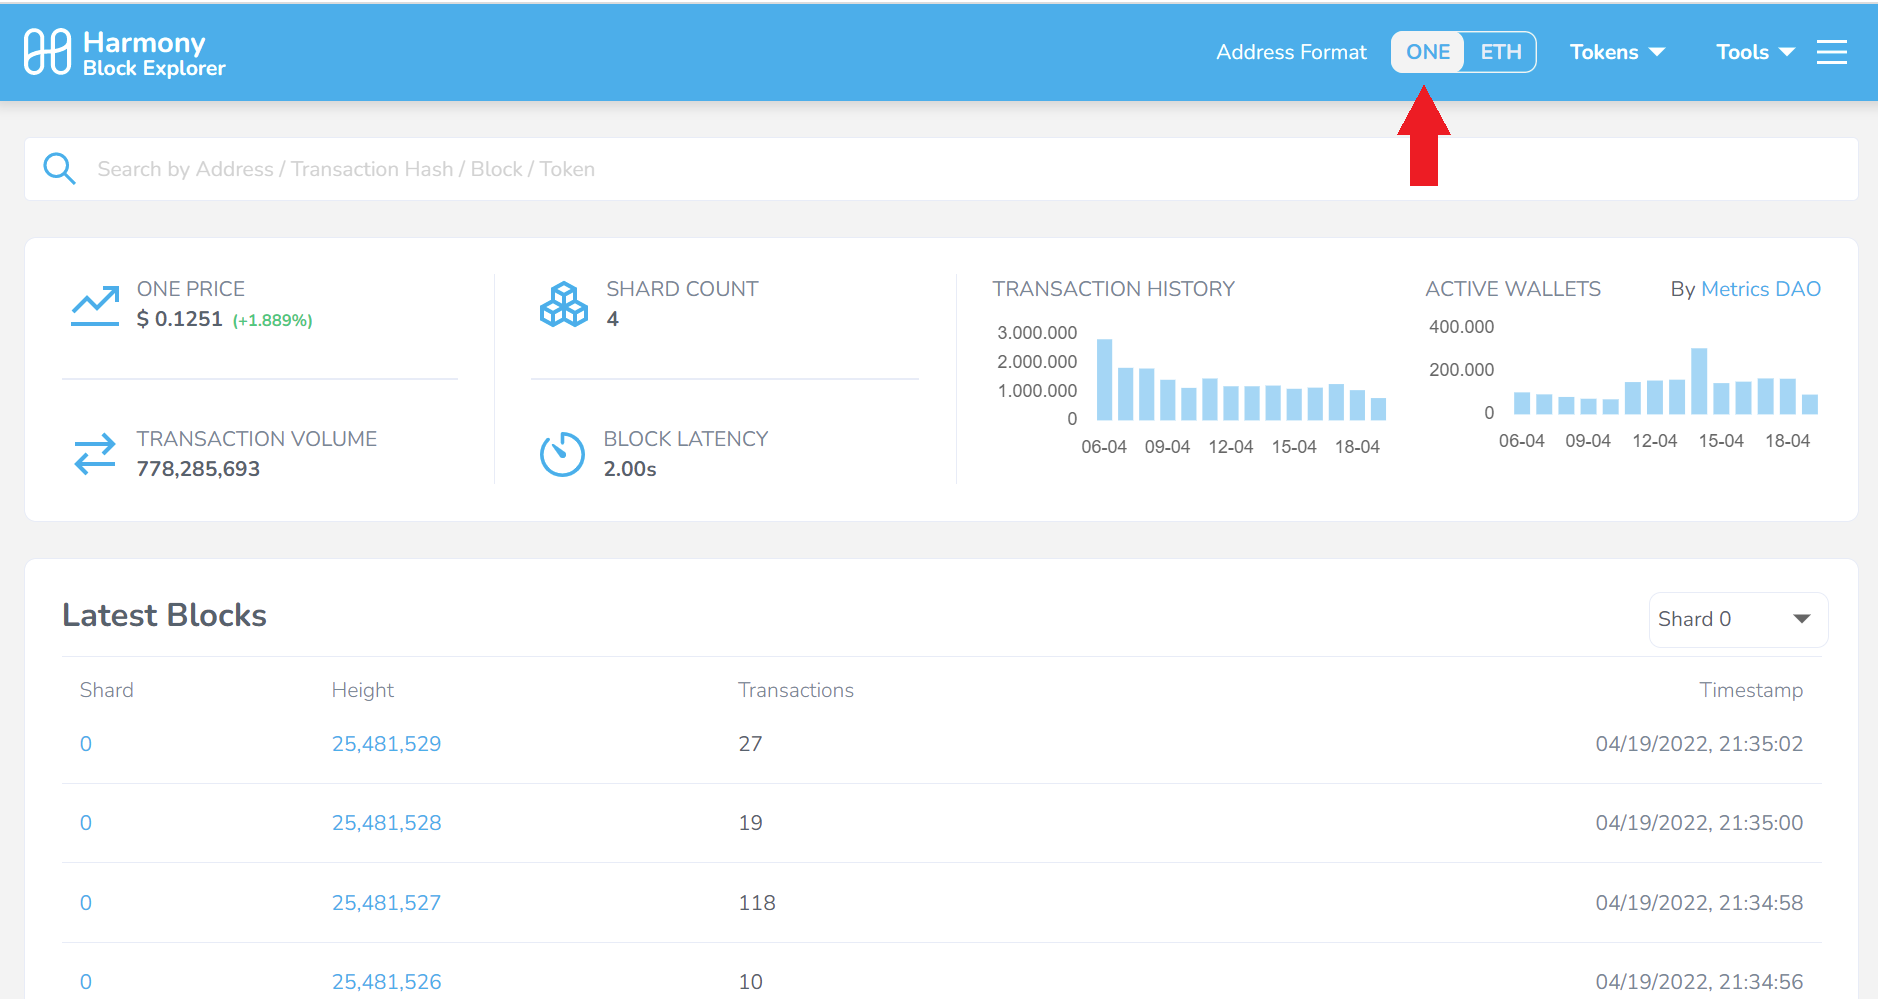Click block height 25,481,527
This screenshot has width=1878, height=999.
click(x=386, y=903)
